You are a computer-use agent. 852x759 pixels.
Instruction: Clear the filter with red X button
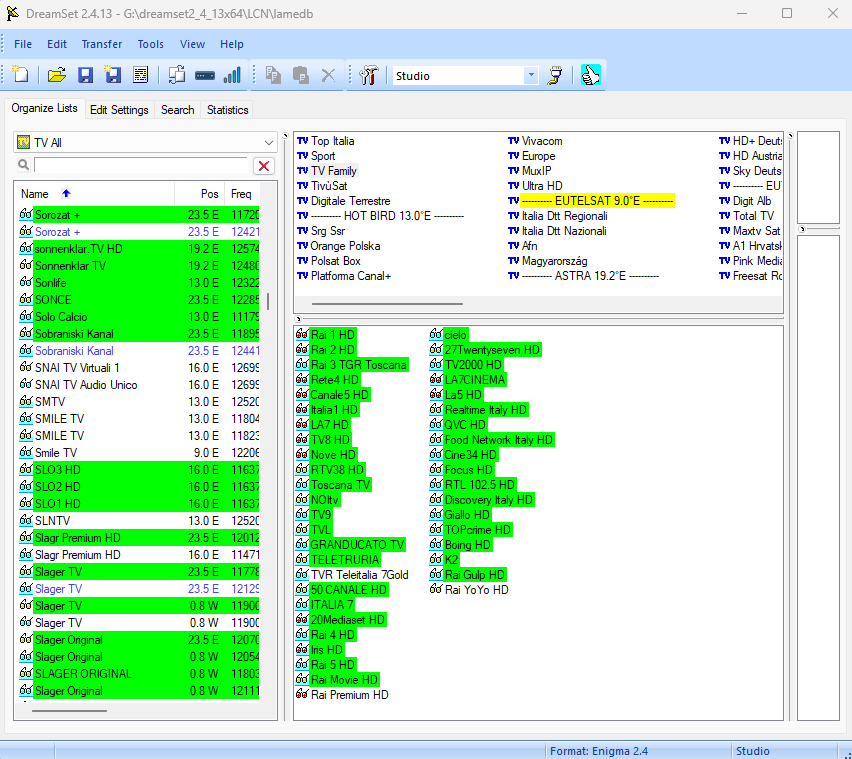click(x=264, y=166)
